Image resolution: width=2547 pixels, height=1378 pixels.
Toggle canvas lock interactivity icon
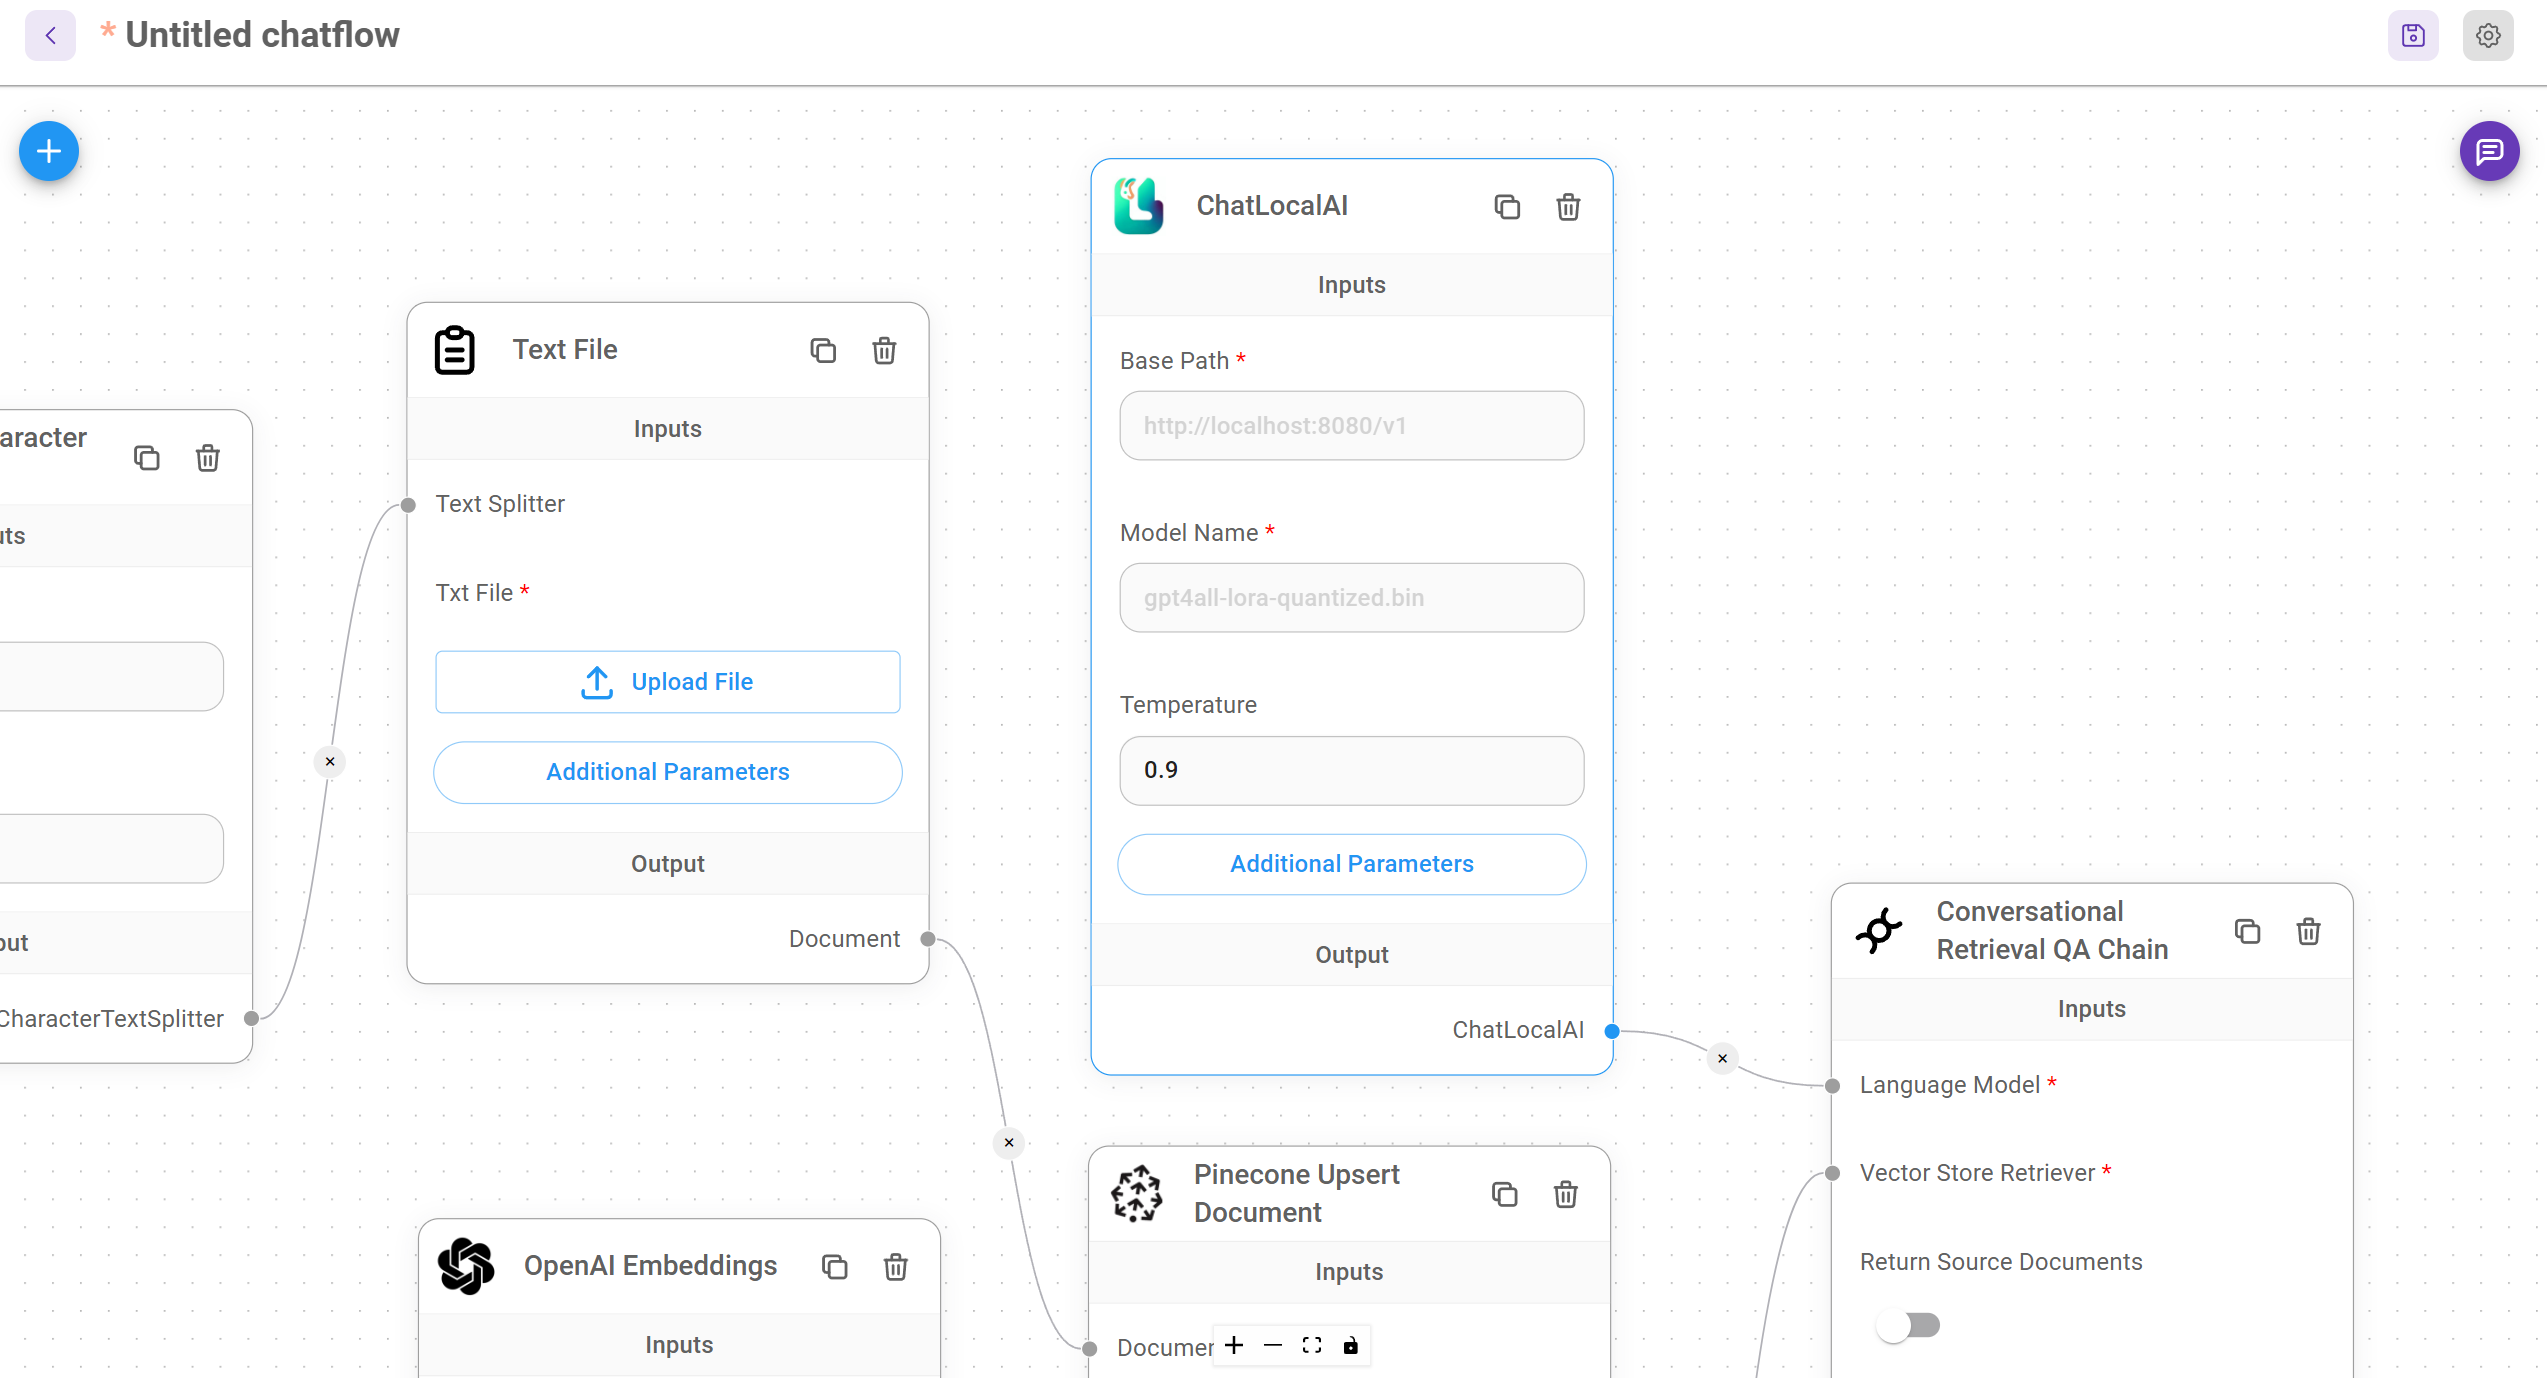pos(1351,1346)
